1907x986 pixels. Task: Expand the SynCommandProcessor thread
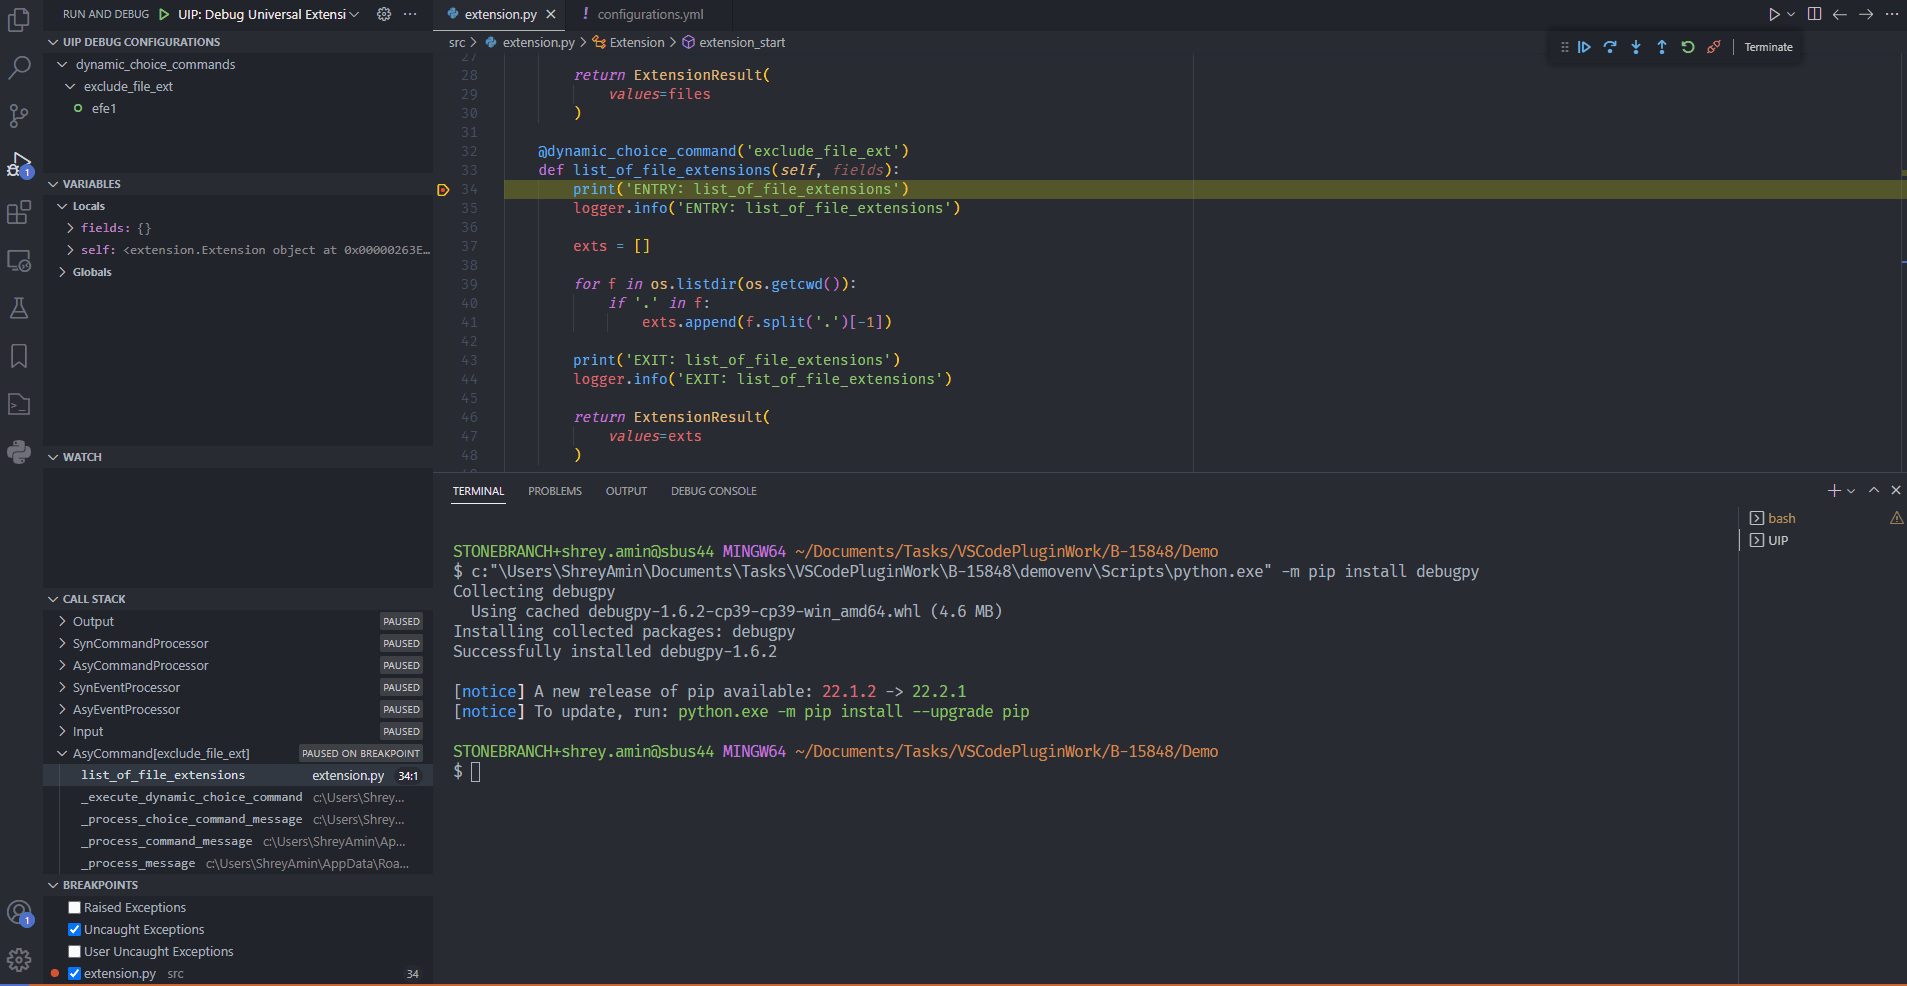point(140,644)
